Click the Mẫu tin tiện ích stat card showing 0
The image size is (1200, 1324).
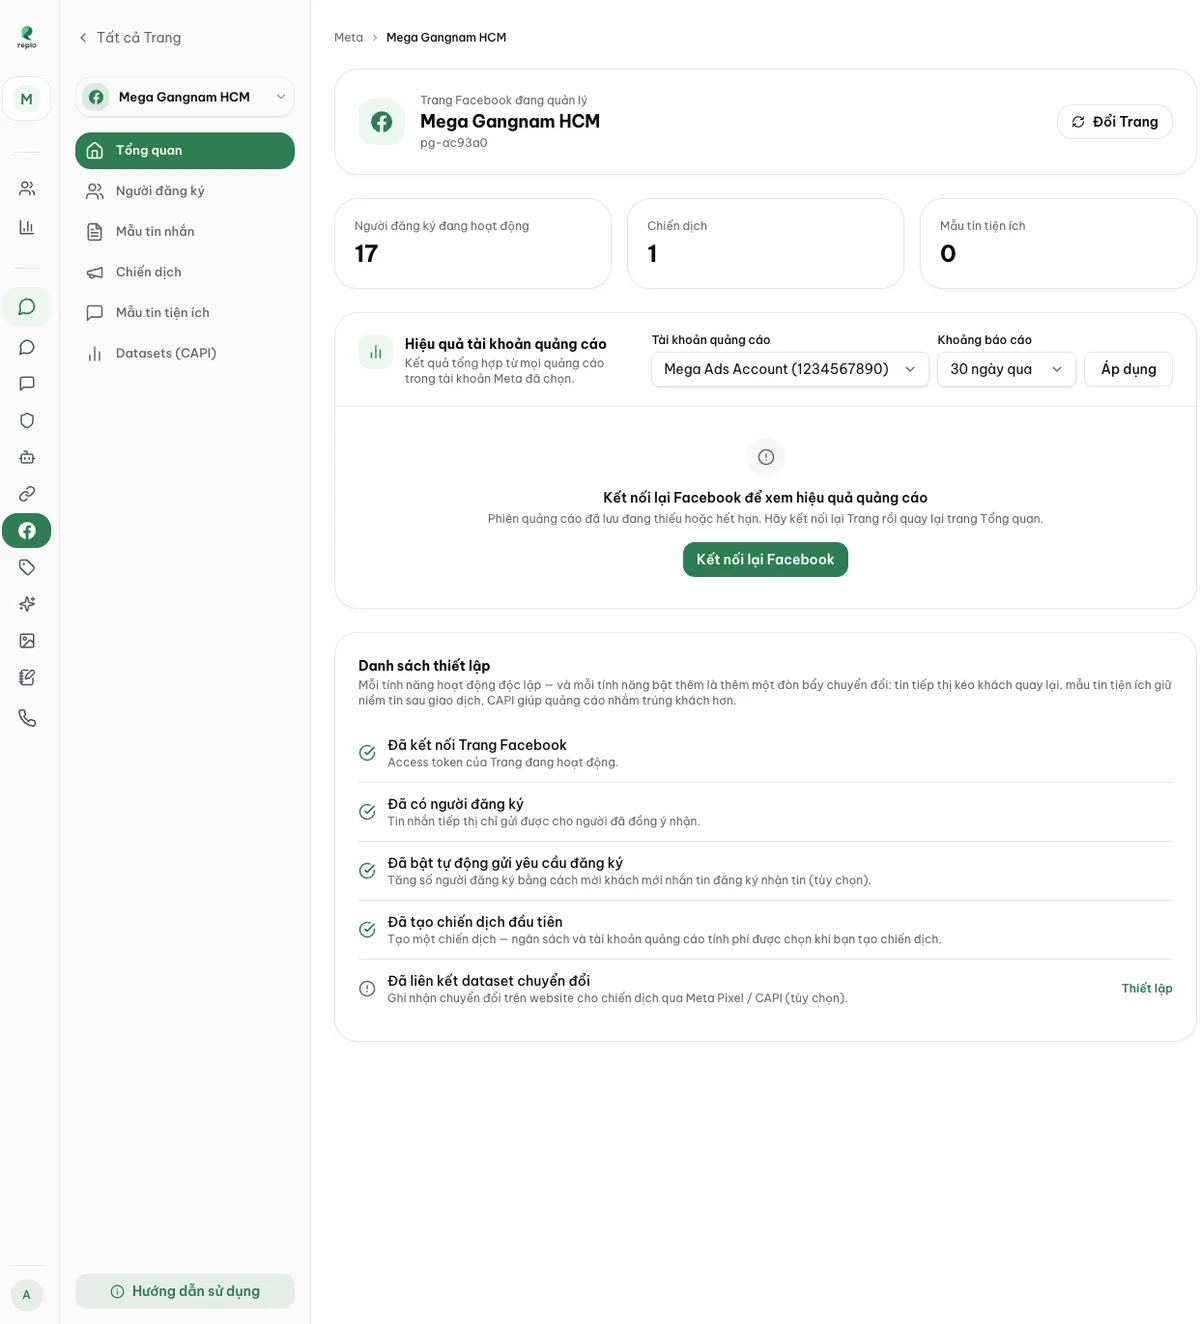click(x=1058, y=243)
